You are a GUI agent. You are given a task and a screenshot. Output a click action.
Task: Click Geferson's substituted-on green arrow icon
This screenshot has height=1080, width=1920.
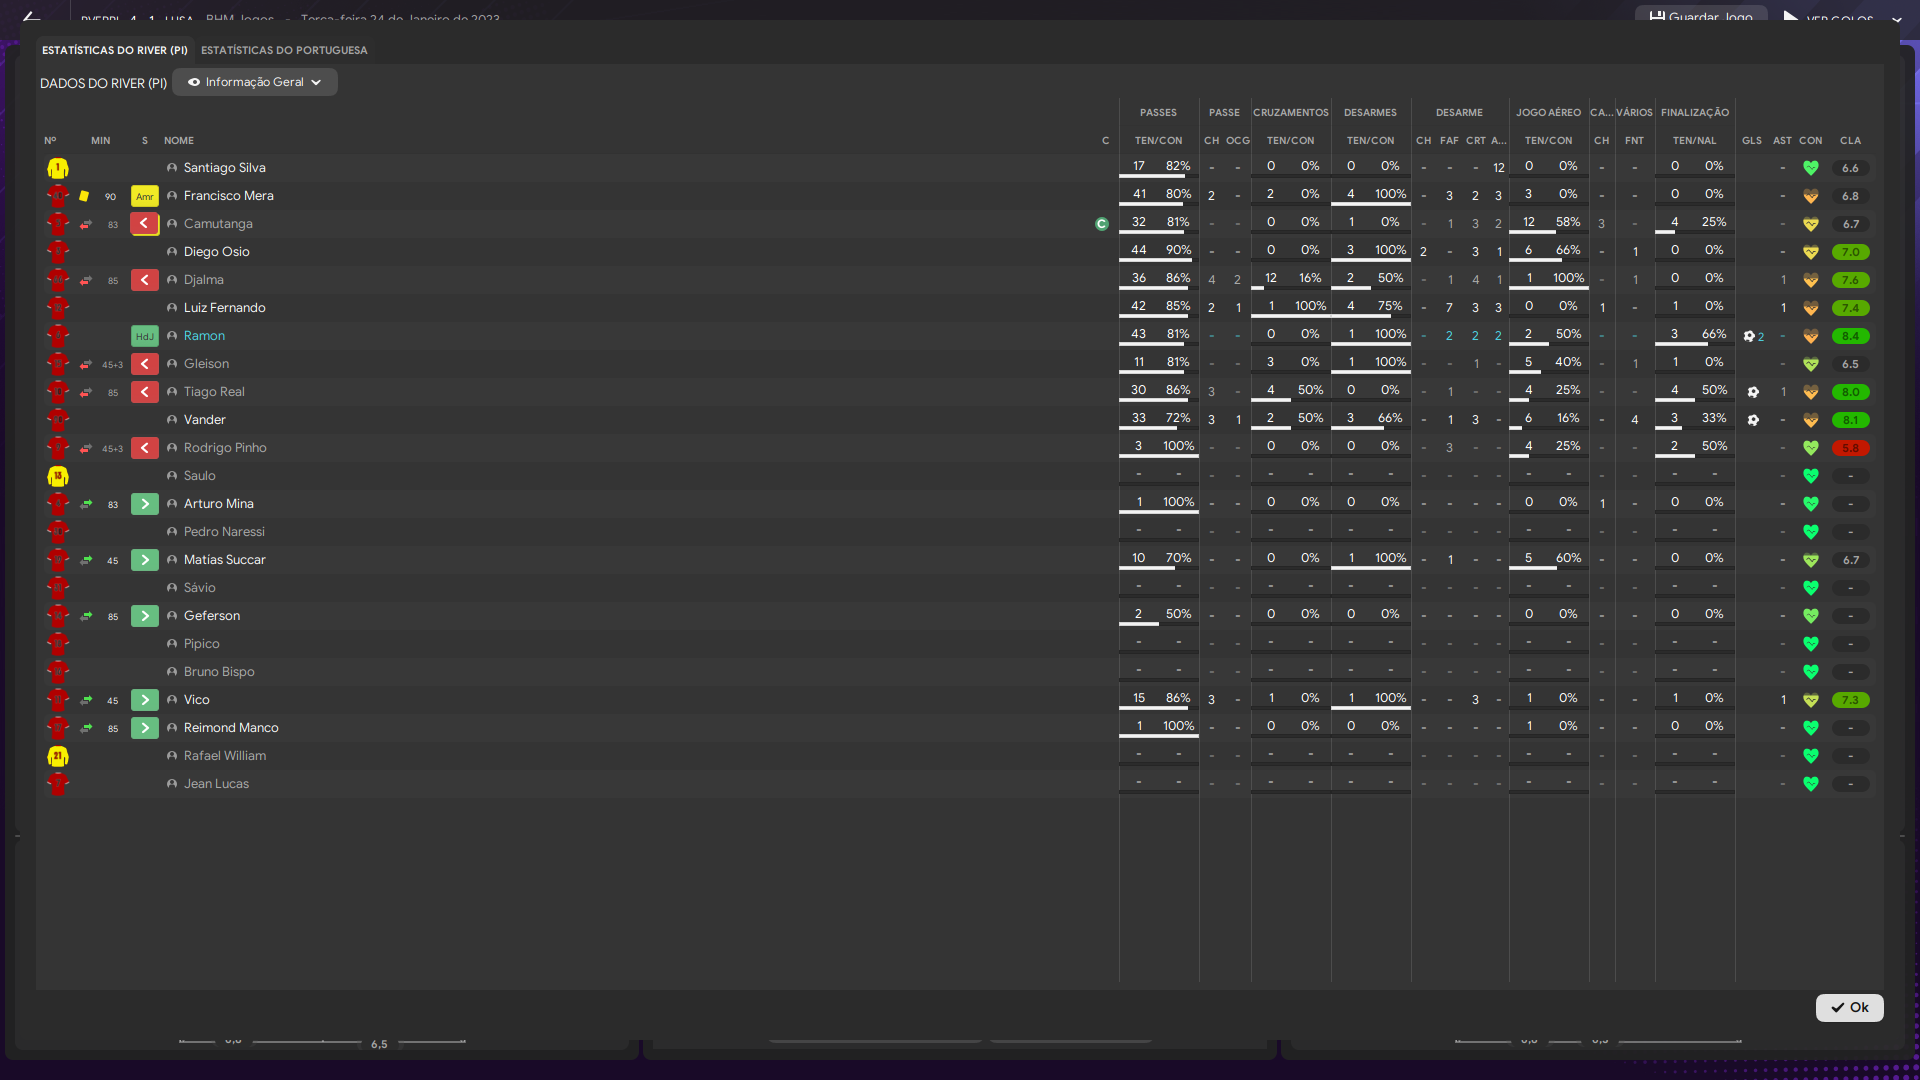tap(145, 616)
